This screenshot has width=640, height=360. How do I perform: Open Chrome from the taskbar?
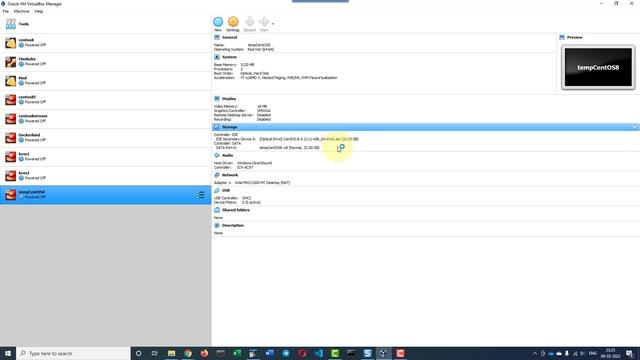click(x=188, y=353)
